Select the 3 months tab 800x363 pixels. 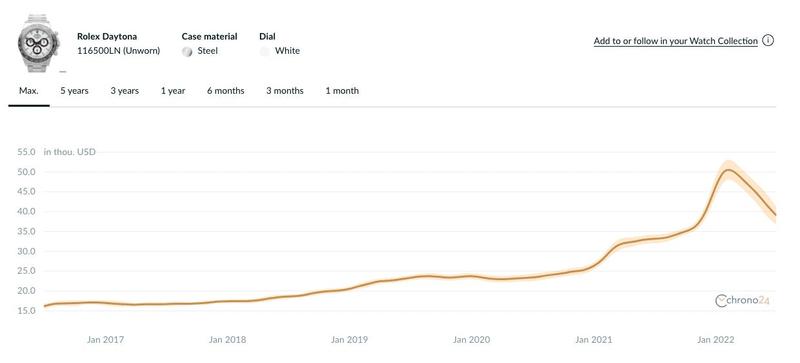[x=285, y=91]
